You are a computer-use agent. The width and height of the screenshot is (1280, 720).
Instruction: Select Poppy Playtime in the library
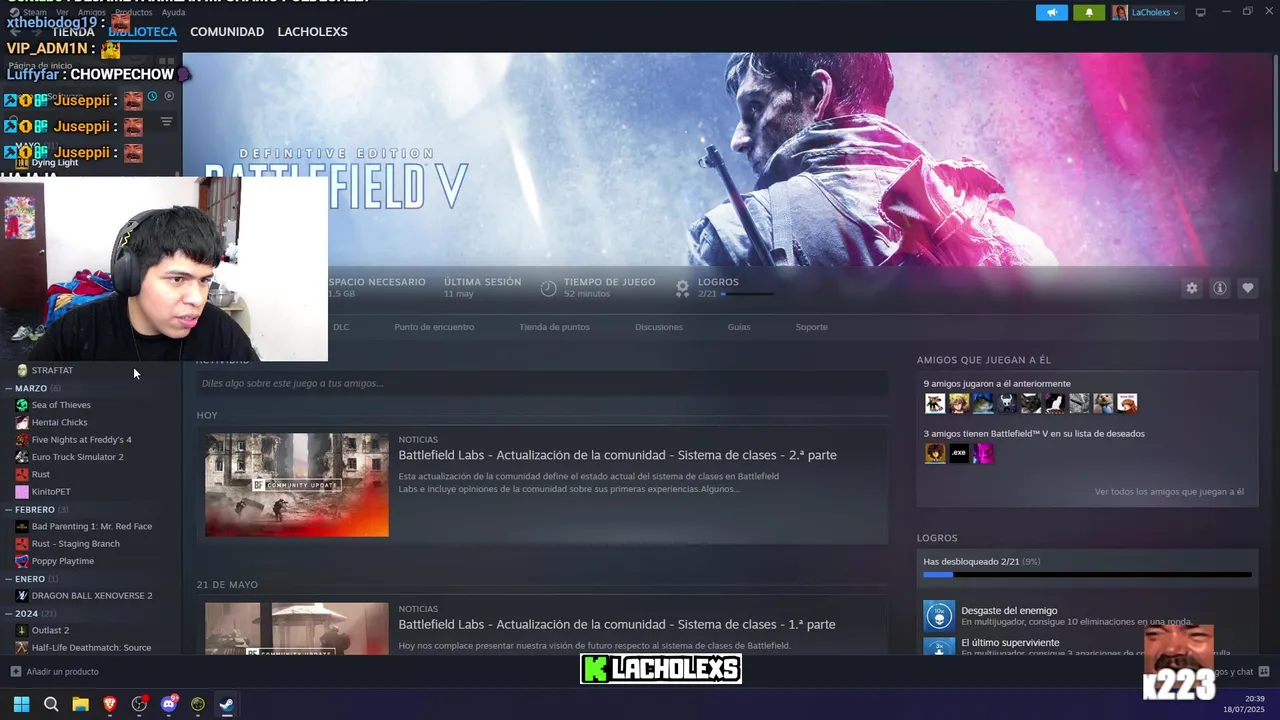pyautogui.click(x=62, y=561)
